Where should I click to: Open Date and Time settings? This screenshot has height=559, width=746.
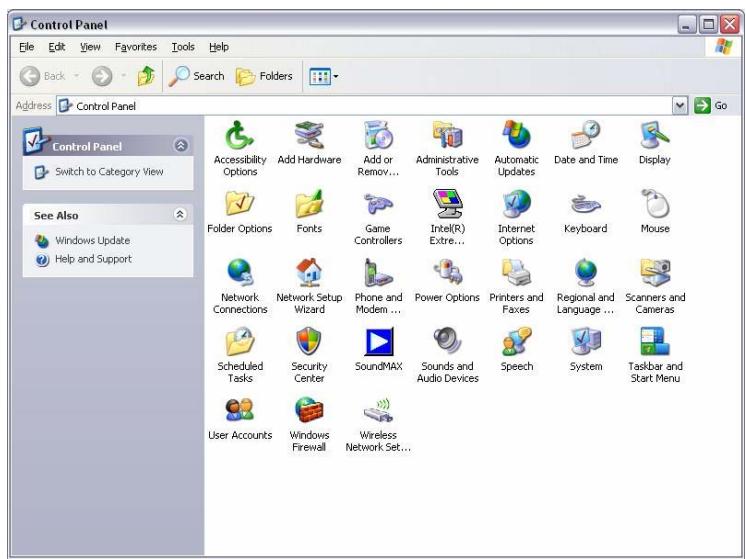[x=586, y=143]
